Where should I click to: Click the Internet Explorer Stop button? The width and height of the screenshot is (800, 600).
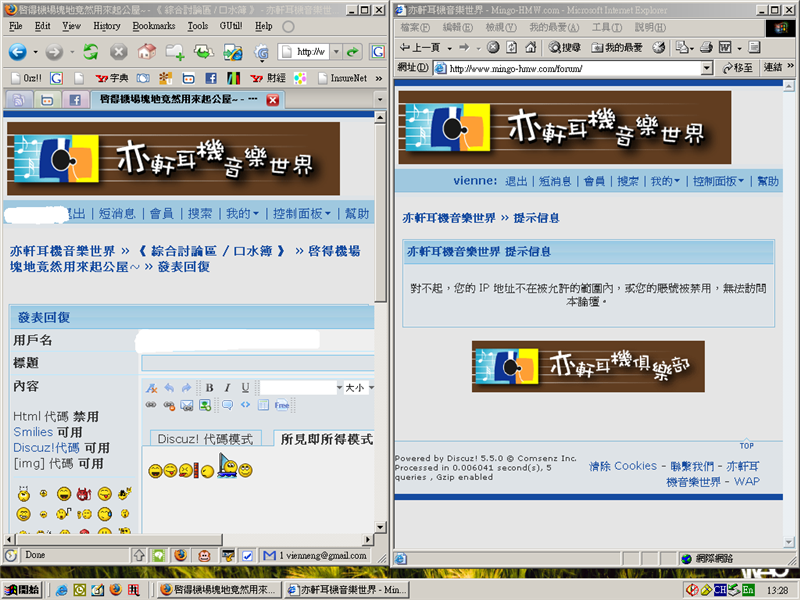(495, 47)
